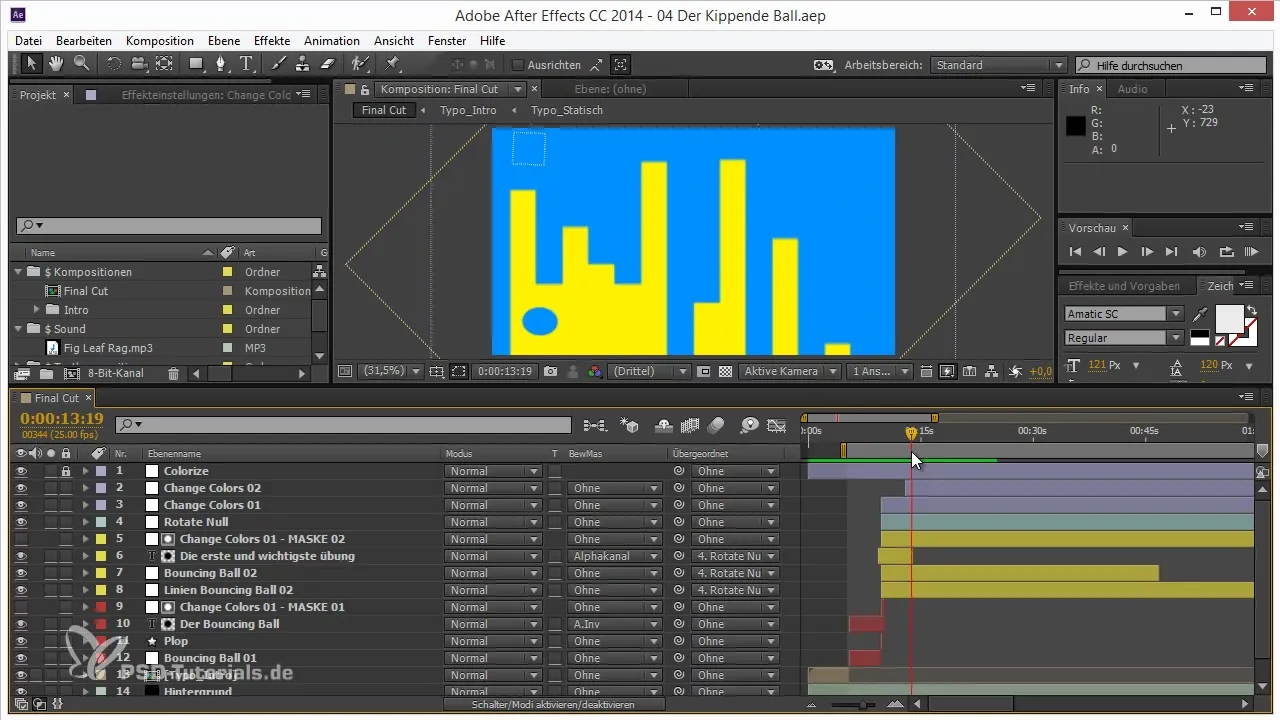The height and width of the screenshot is (720, 1280).
Task: Play the preview in Vorschau panel
Action: pyautogui.click(x=1122, y=252)
